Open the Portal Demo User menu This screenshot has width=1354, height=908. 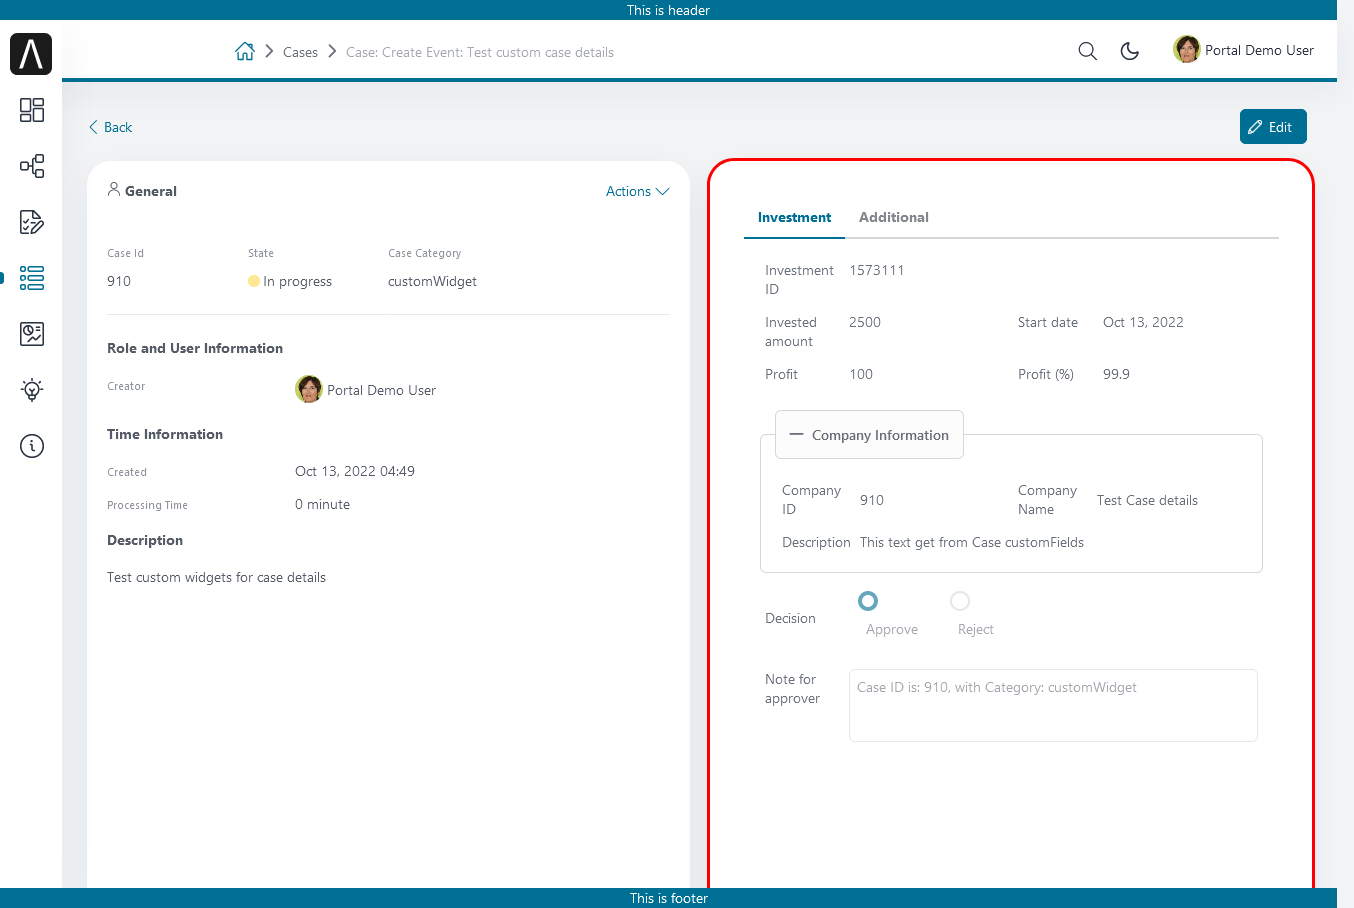(x=1244, y=50)
